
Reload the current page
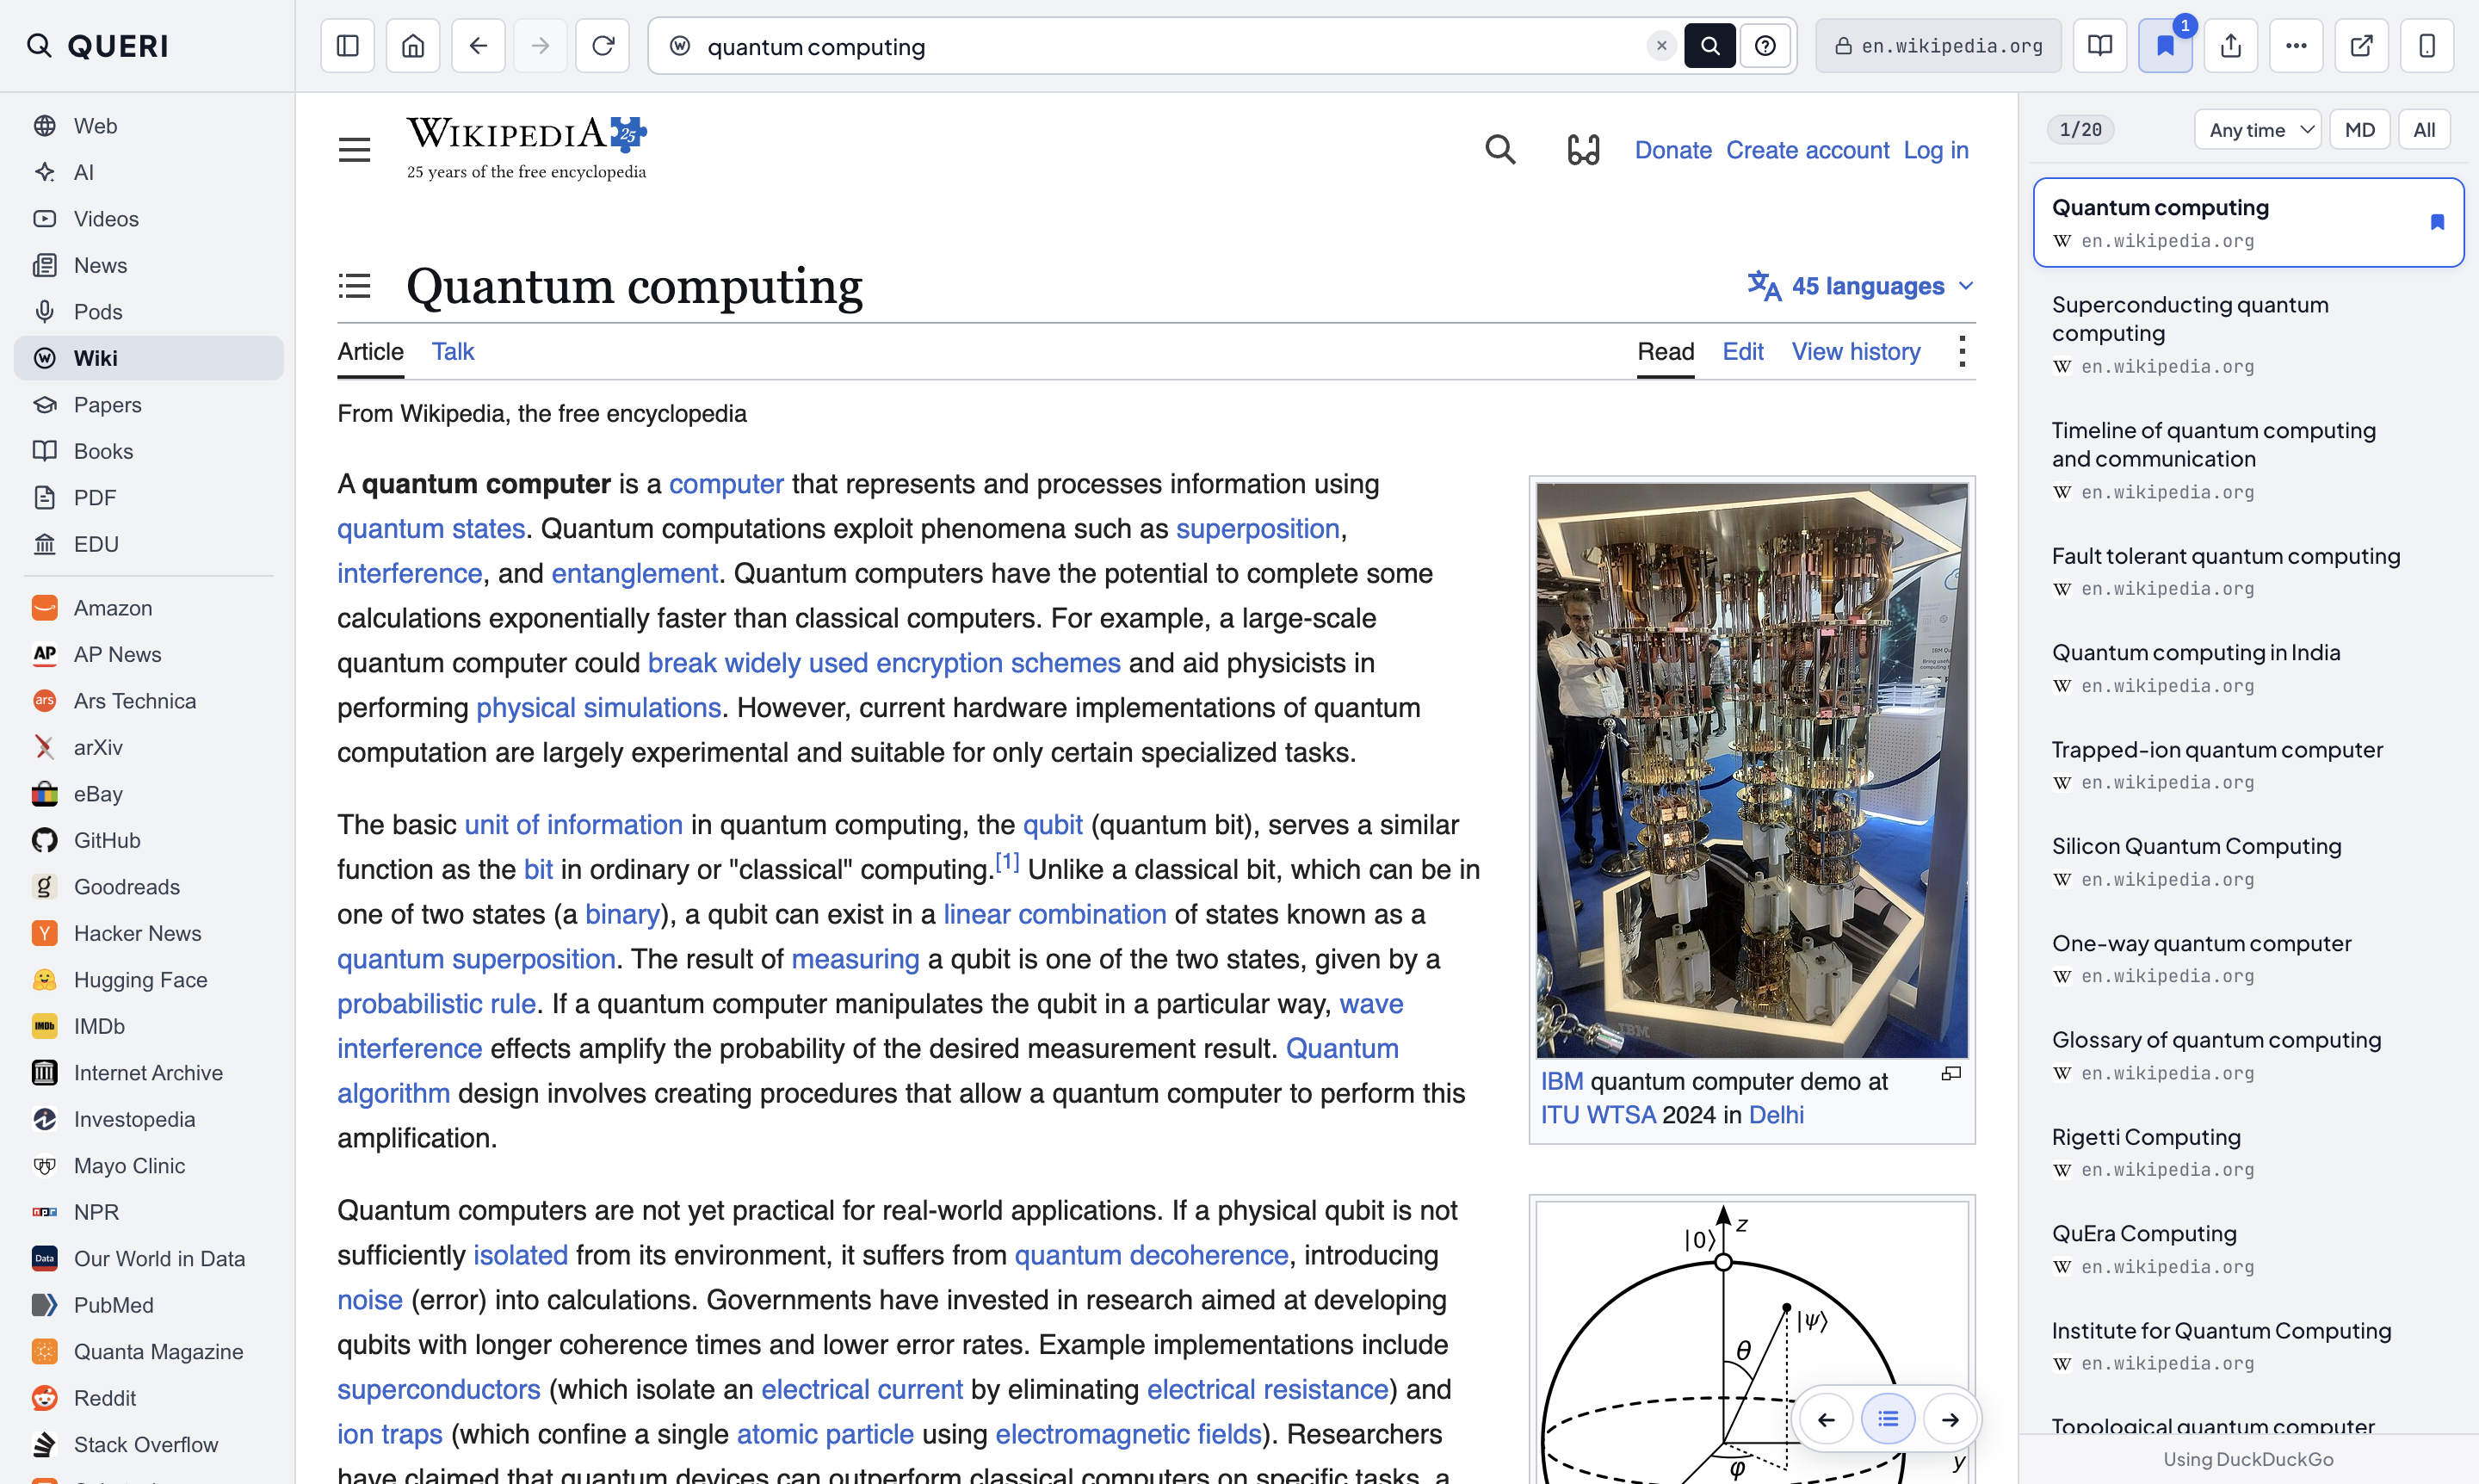pyautogui.click(x=603, y=46)
